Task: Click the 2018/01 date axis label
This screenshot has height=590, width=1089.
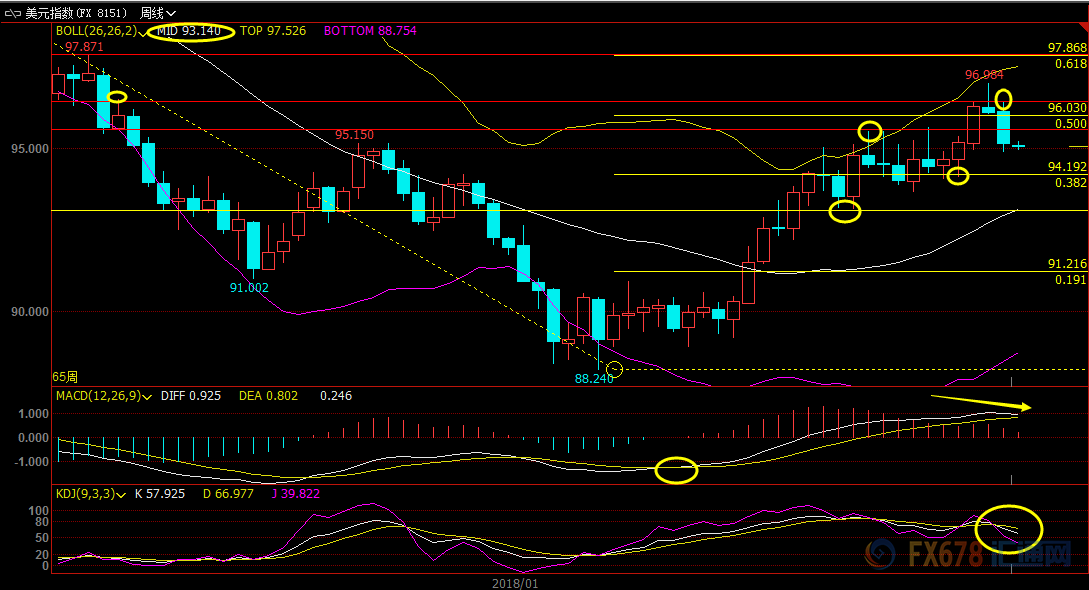Action: [515, 582]
